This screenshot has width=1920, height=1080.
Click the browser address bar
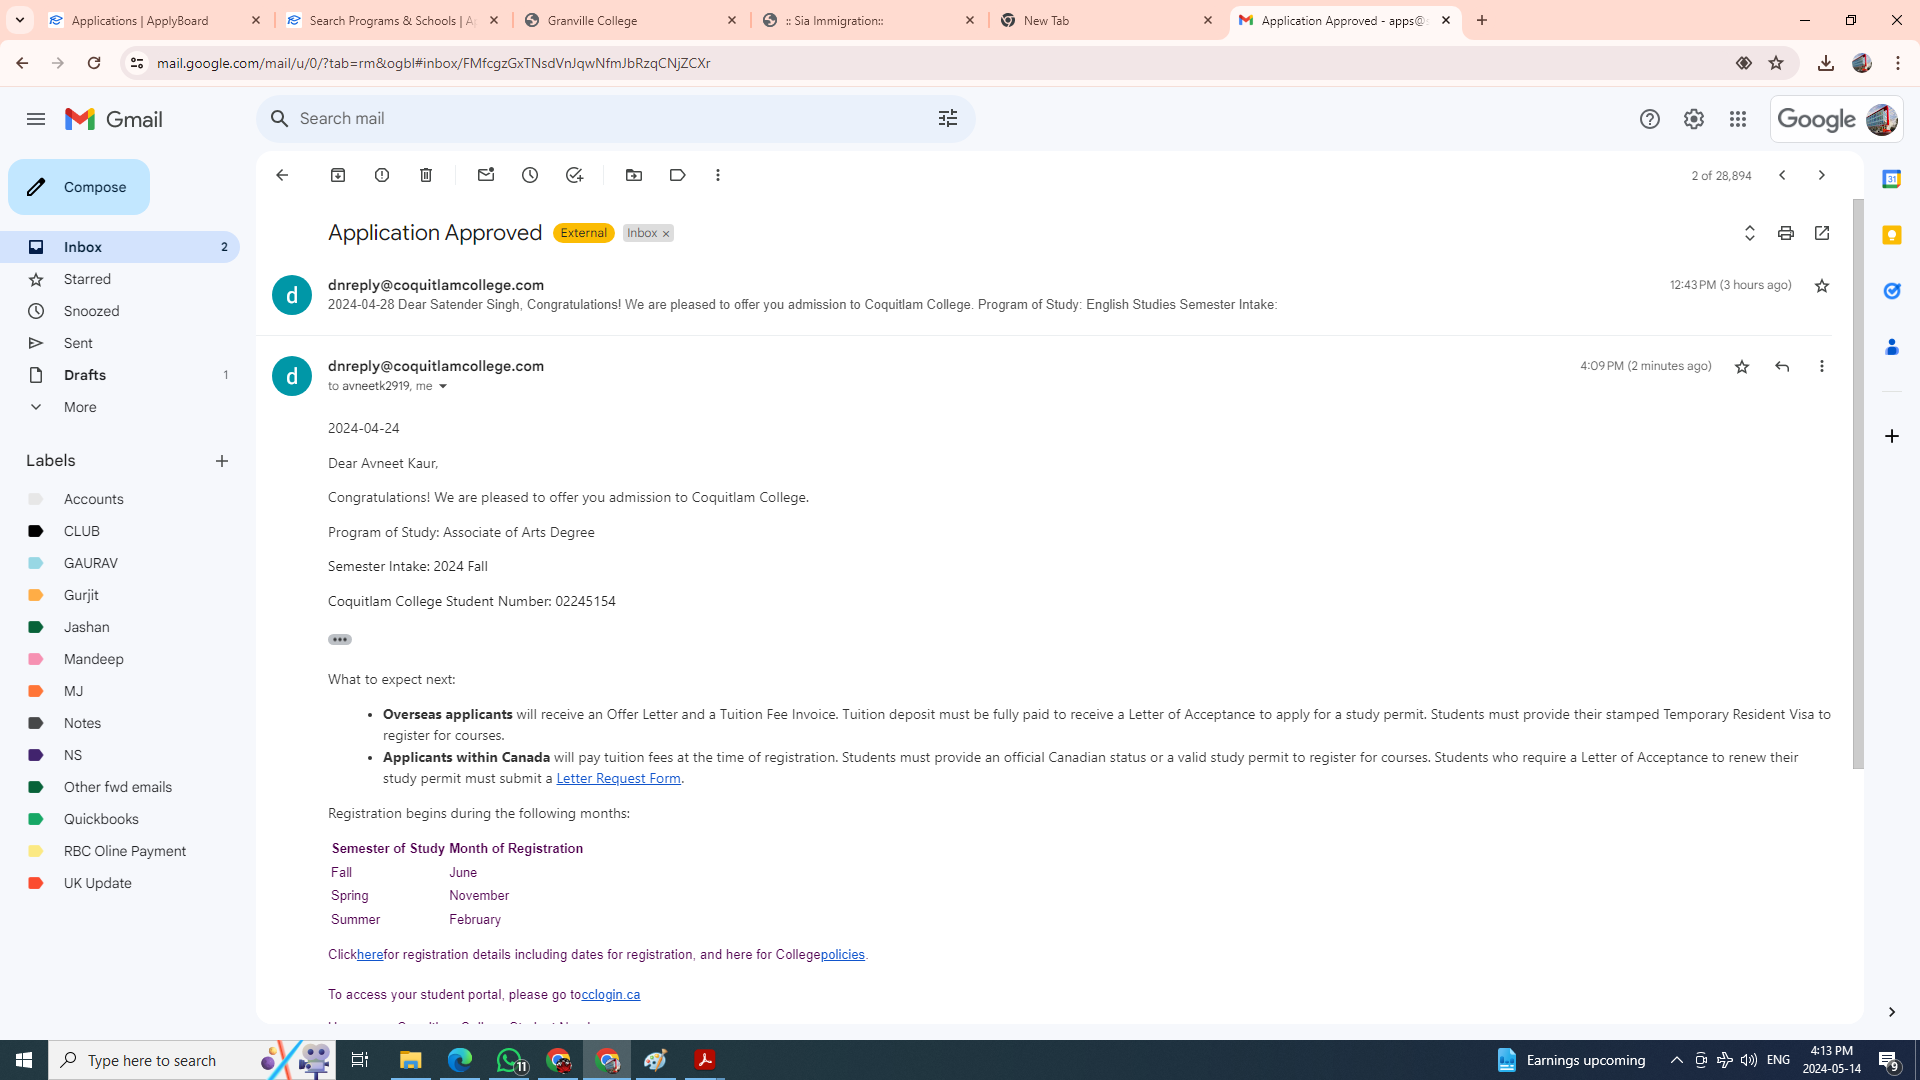[x=940, y=63]
